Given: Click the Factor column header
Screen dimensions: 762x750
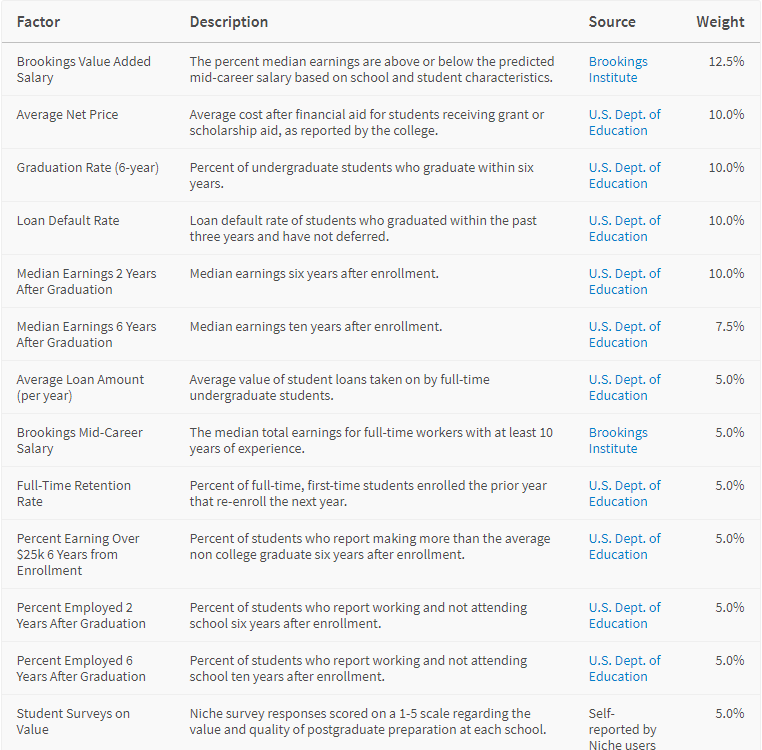Looking at the screenshot, I should 38,22.
